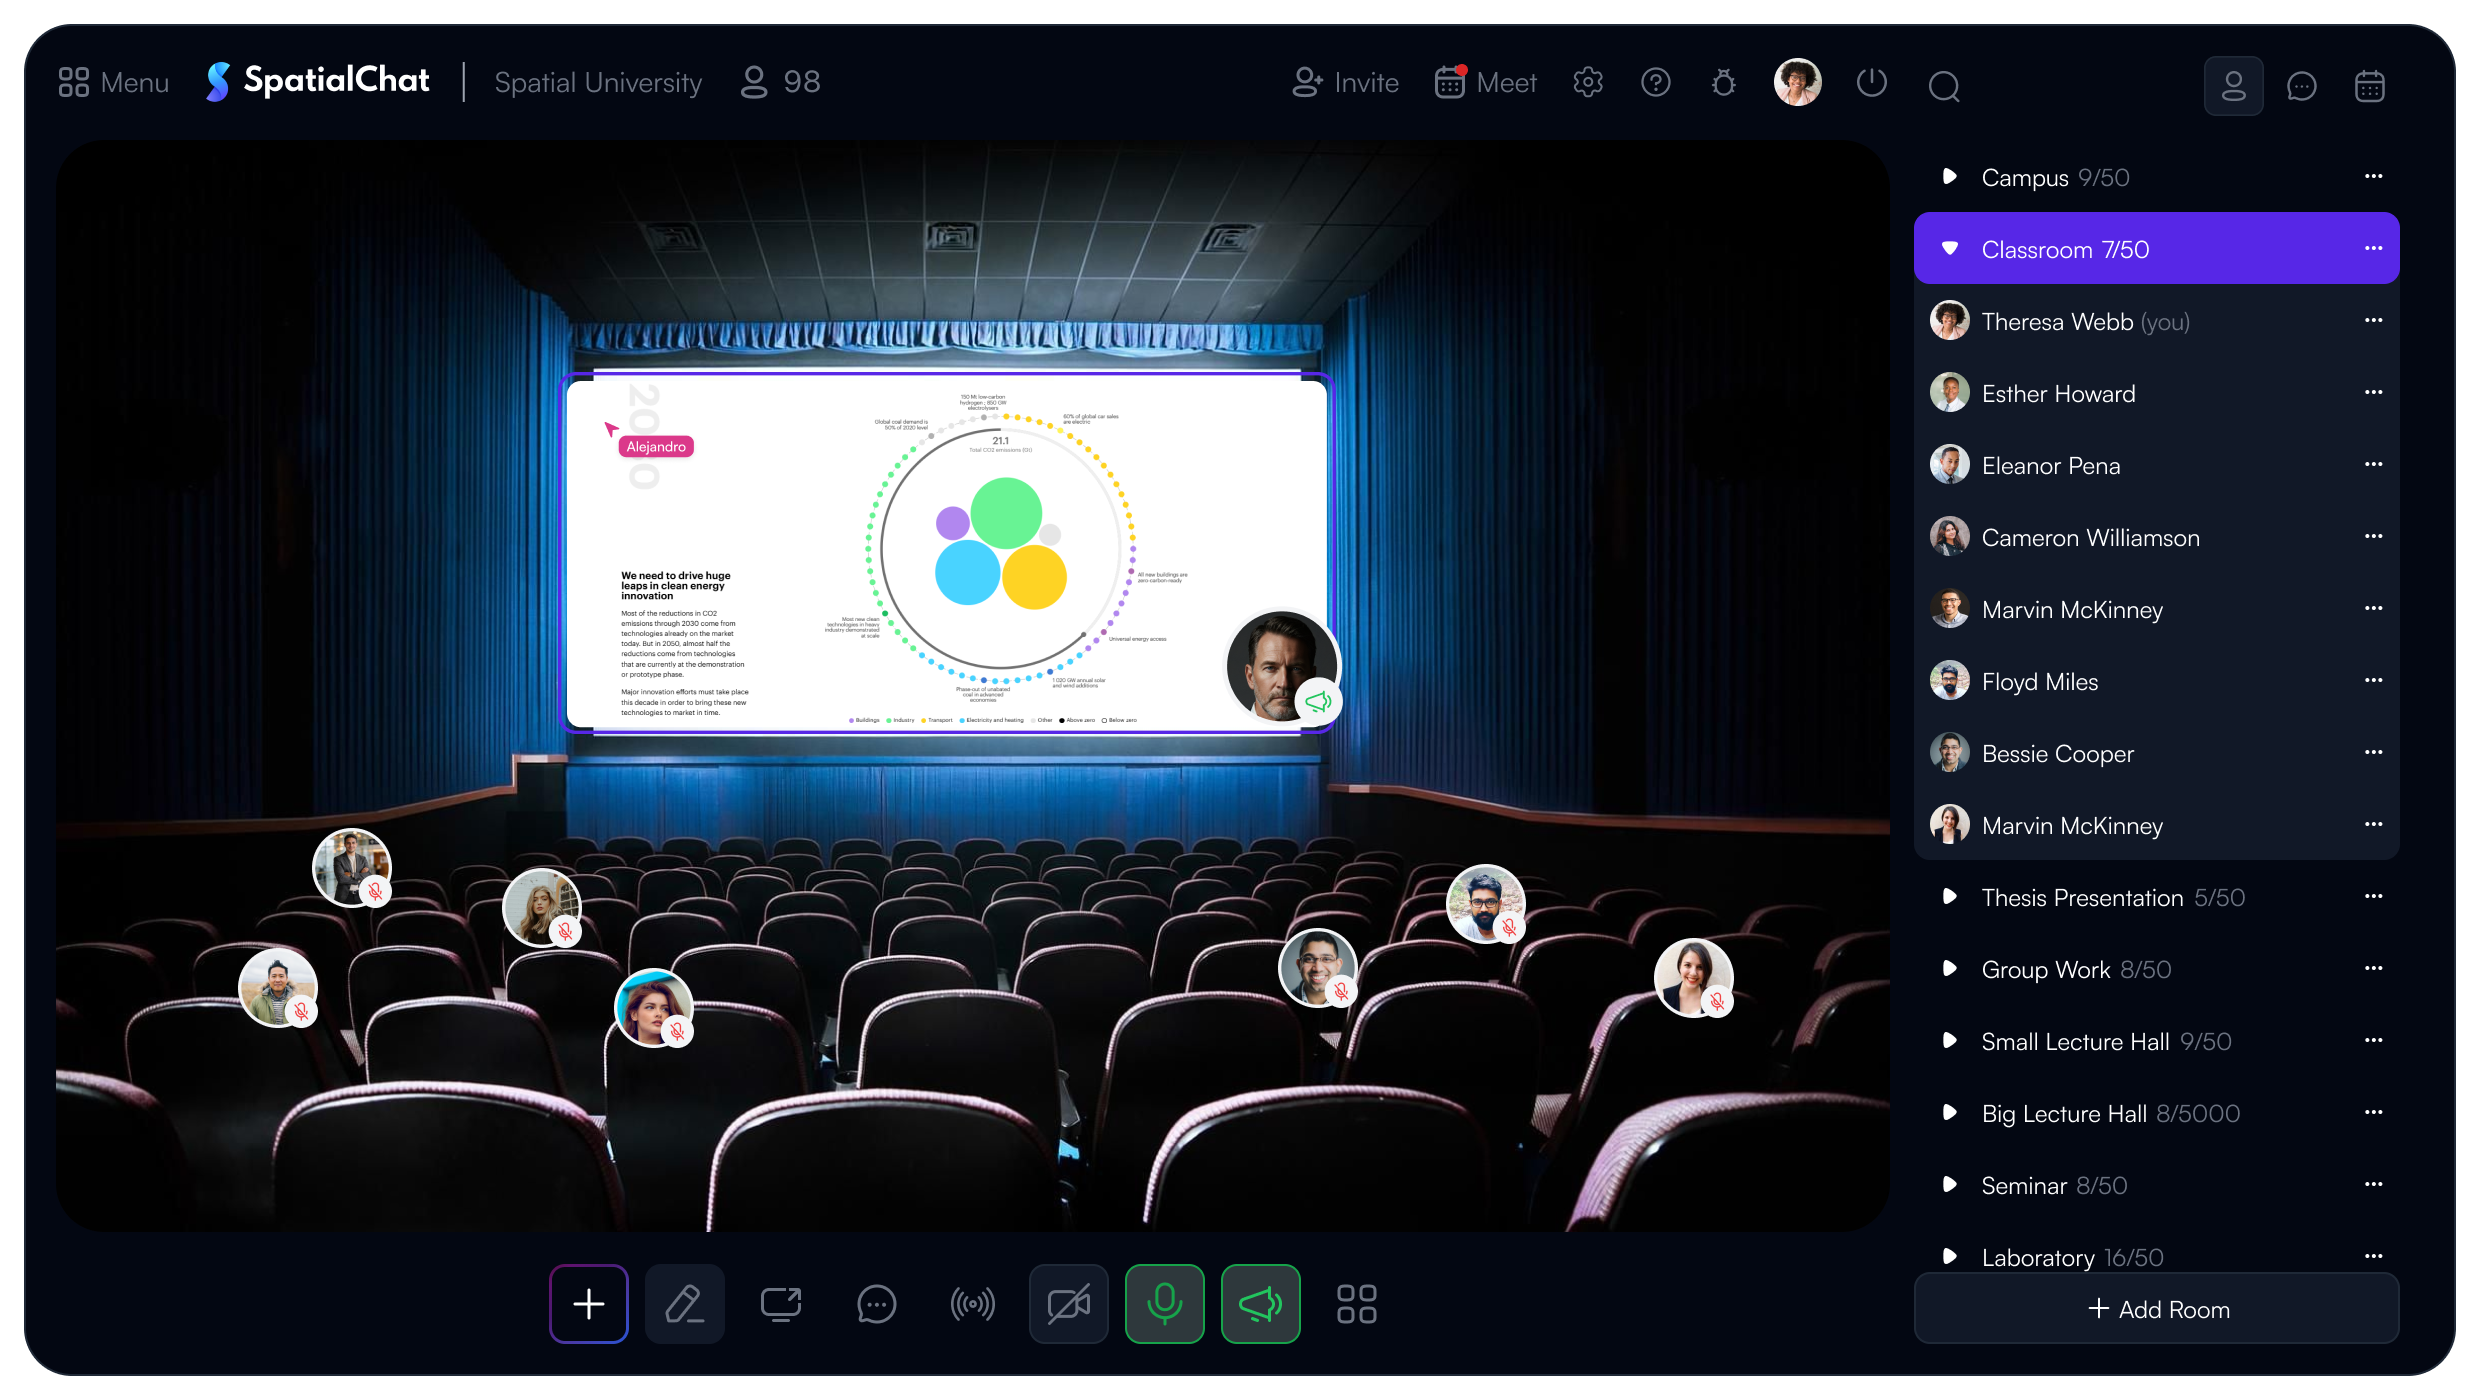
Task: Open options for Esther Howard
Action: coord(2374,392)
